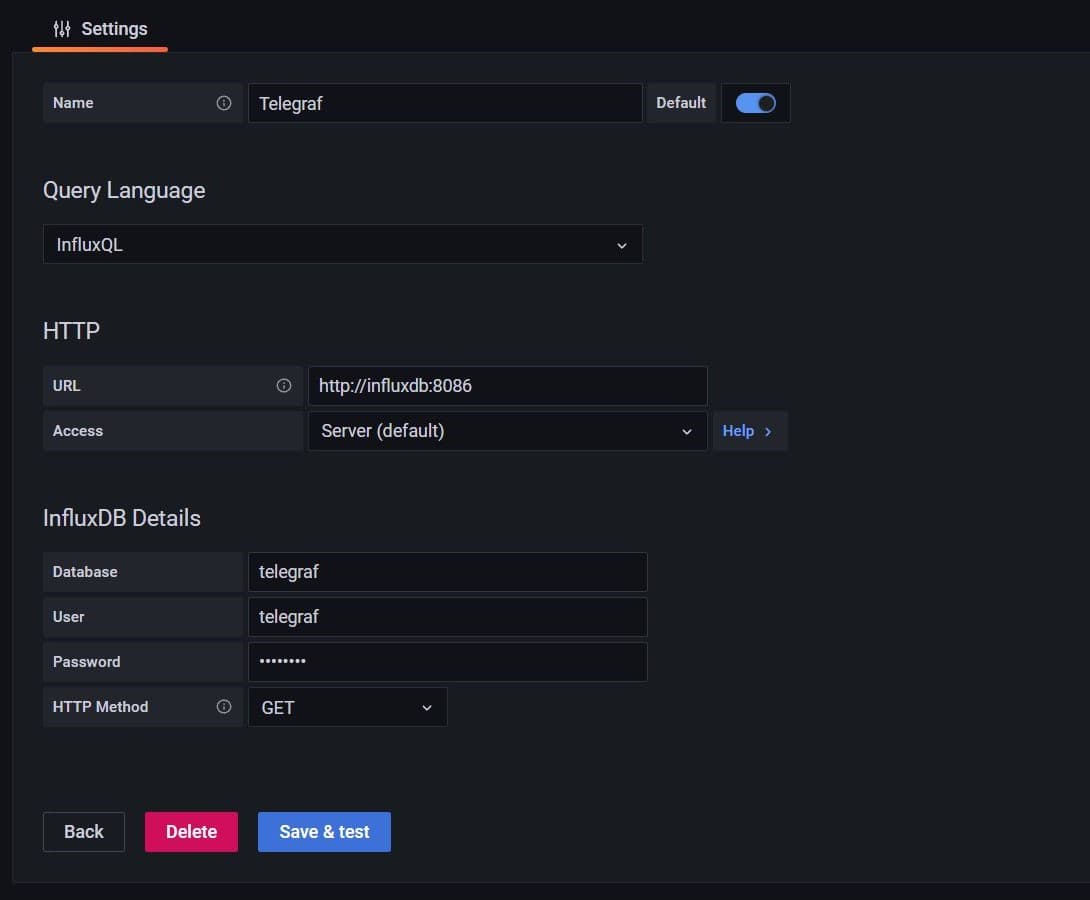The height and width of the screenshot is (900, 1090).
Task: Expand the Access Server (default) dropdown
Action: point(507,431)
